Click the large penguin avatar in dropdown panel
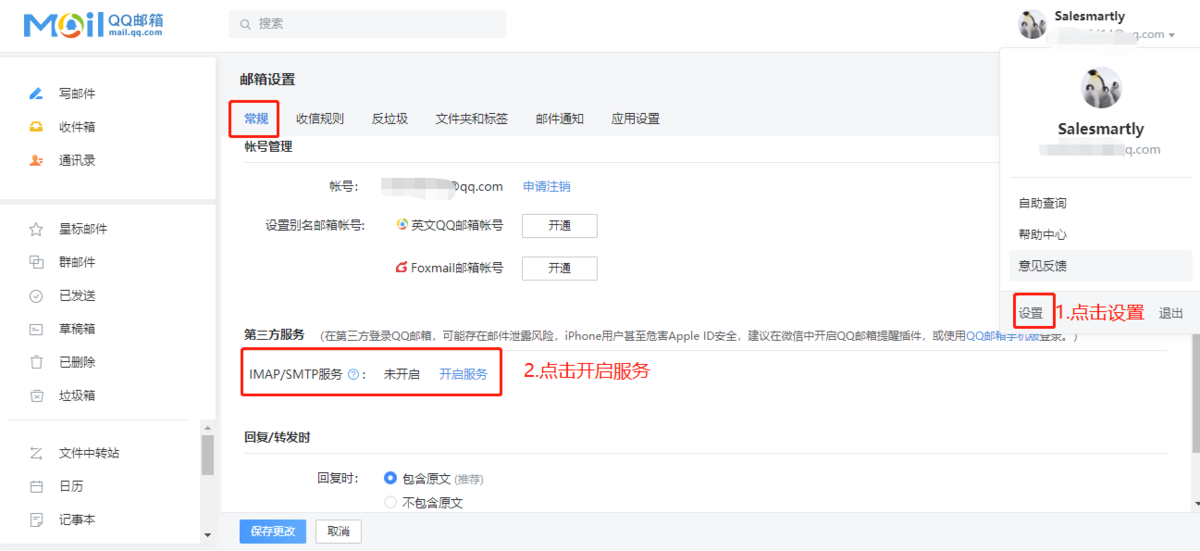The height and width of the screenshot is (551, 1200). pos(1101,88)
